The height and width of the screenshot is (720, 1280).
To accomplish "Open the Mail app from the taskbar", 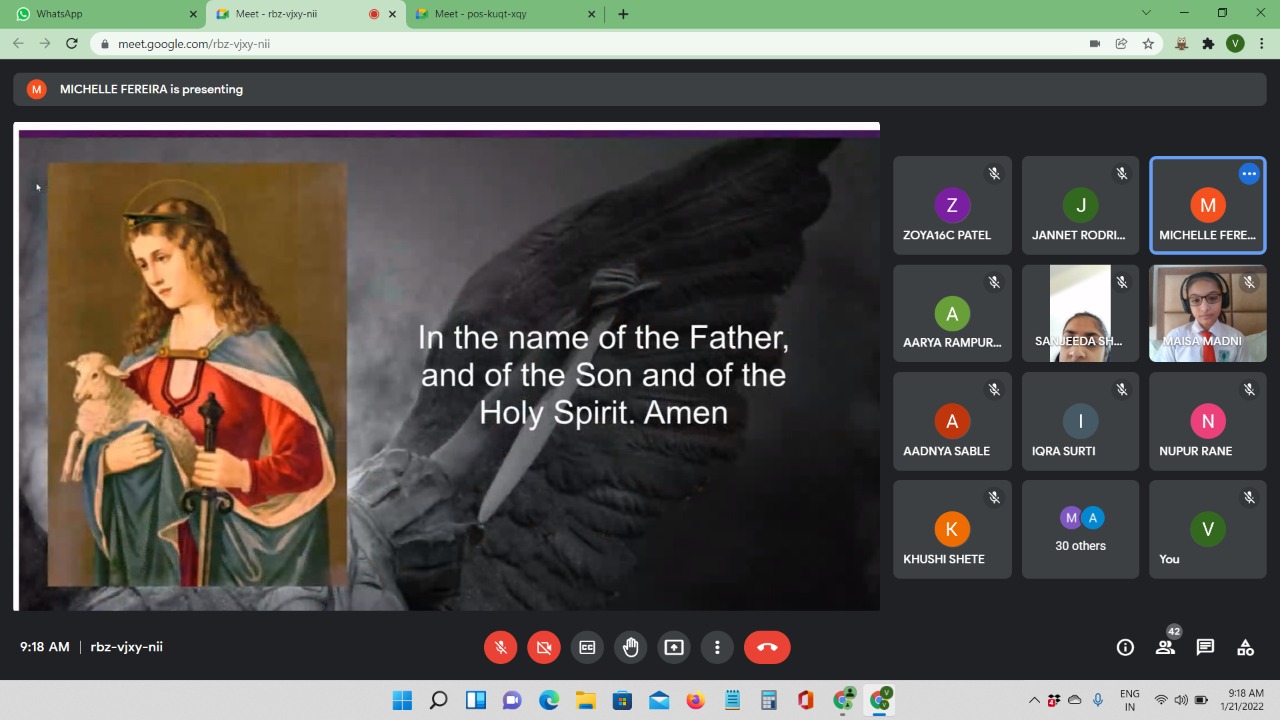I will click(659, 700).
